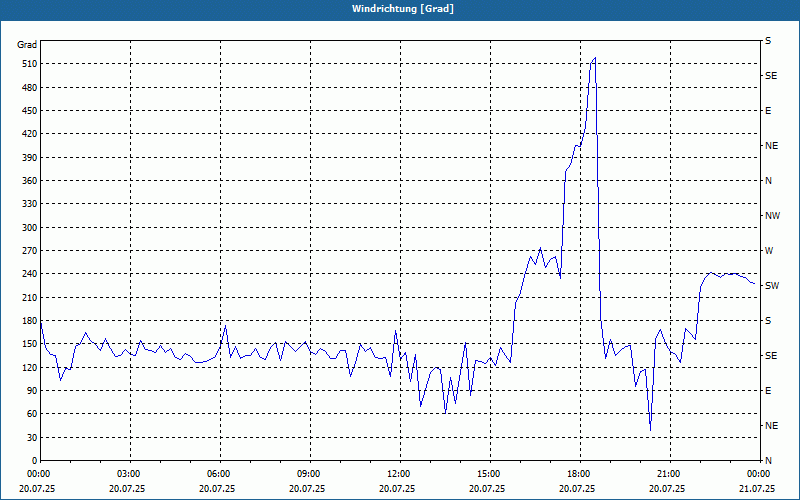Select the "N" compass label level with 0
800x500 pixels.
pyautogui.click(x=768, y=461)
